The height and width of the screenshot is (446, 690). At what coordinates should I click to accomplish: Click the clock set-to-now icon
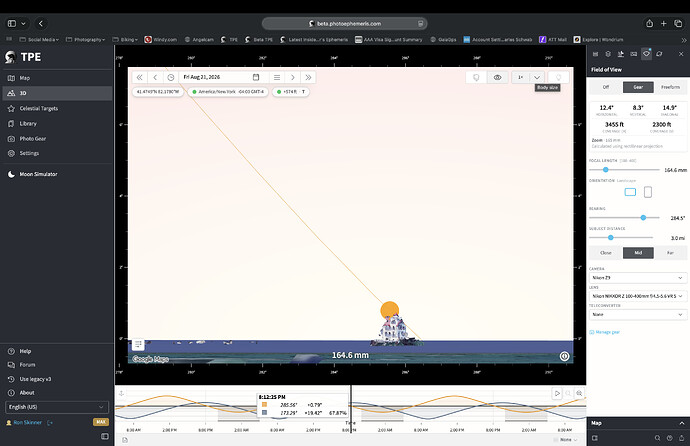pyautogui.click(x=171, y=77)
